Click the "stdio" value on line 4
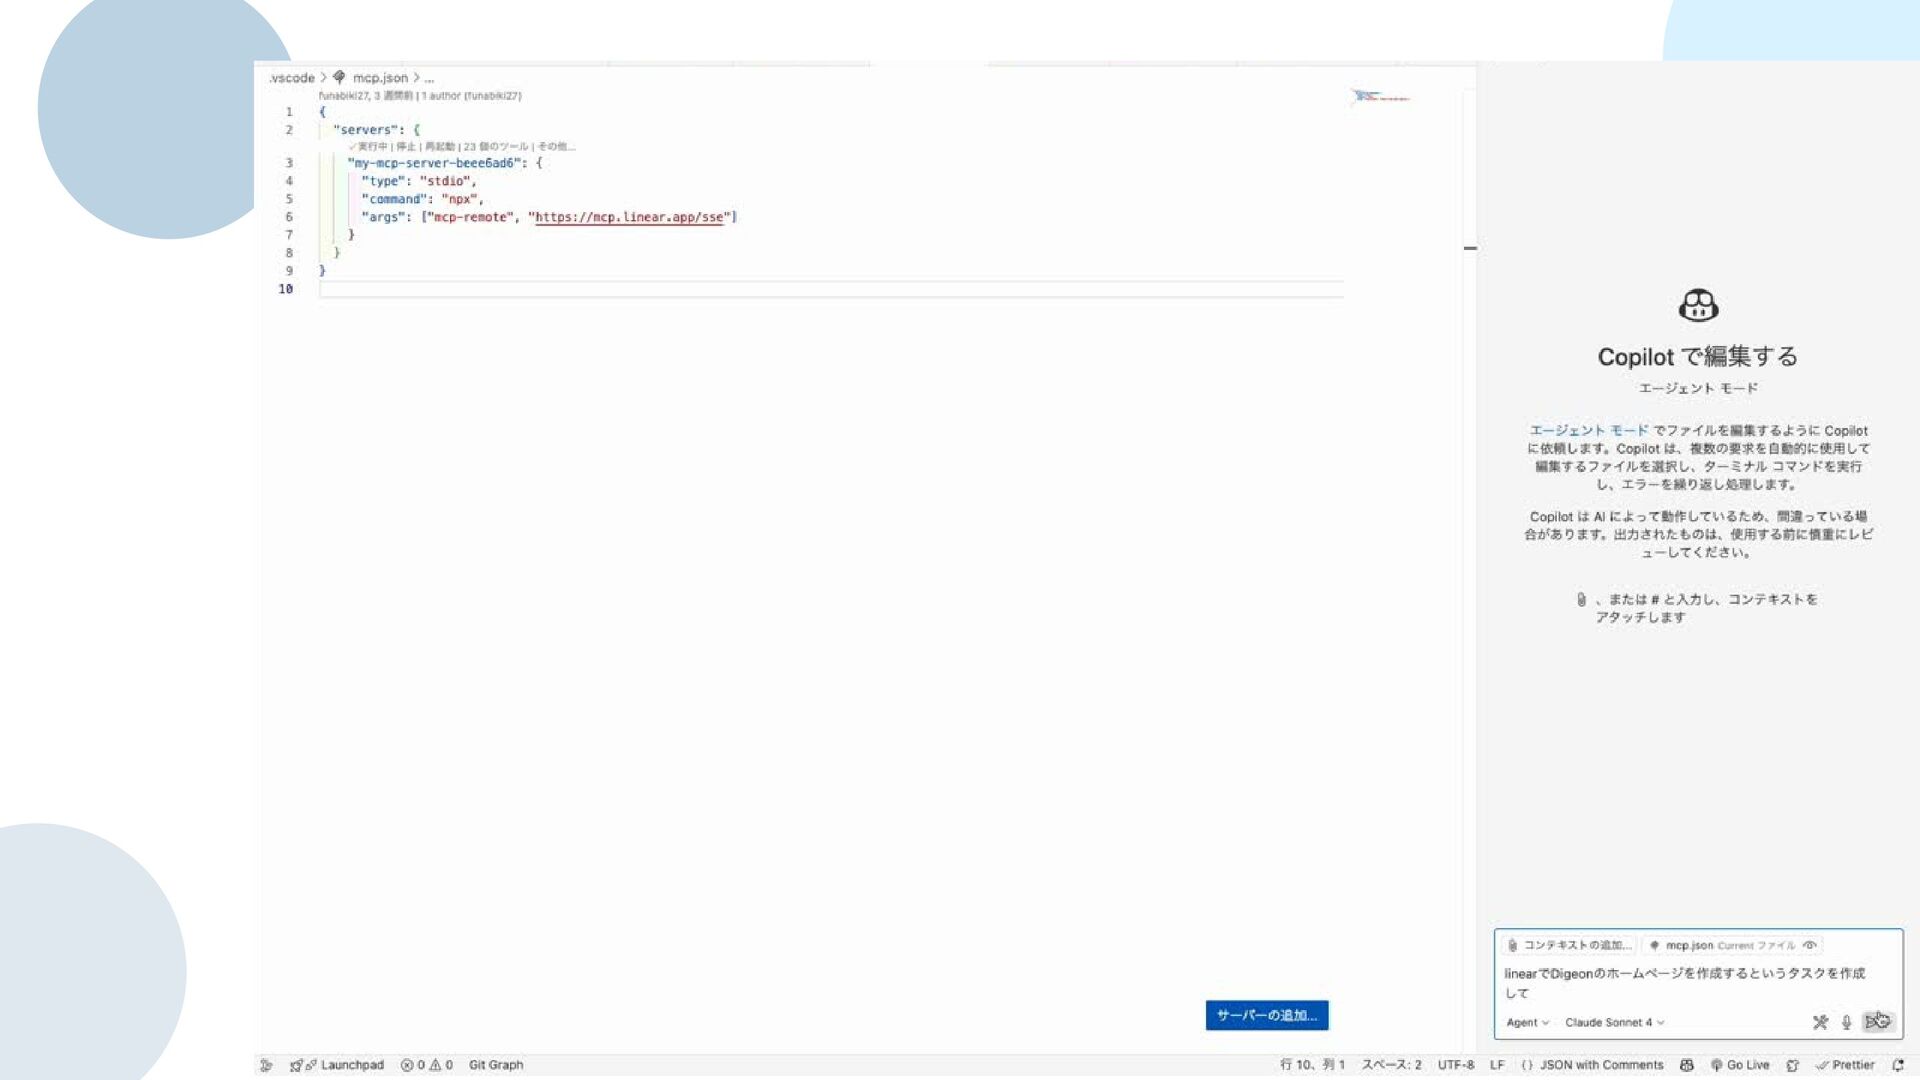 (x=445, y=181)
